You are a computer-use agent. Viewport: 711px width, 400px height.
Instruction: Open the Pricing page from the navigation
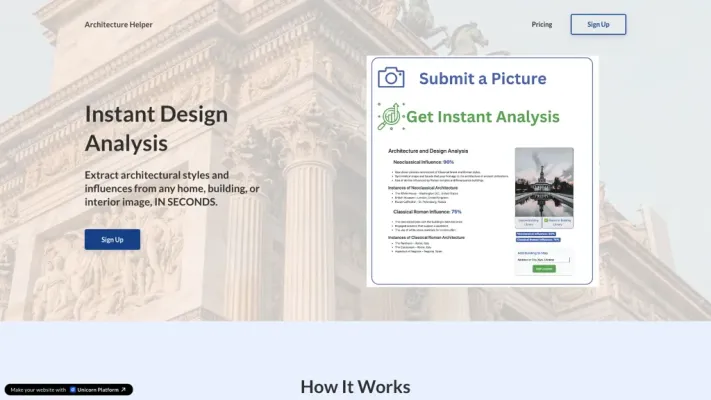coord(541,24)
